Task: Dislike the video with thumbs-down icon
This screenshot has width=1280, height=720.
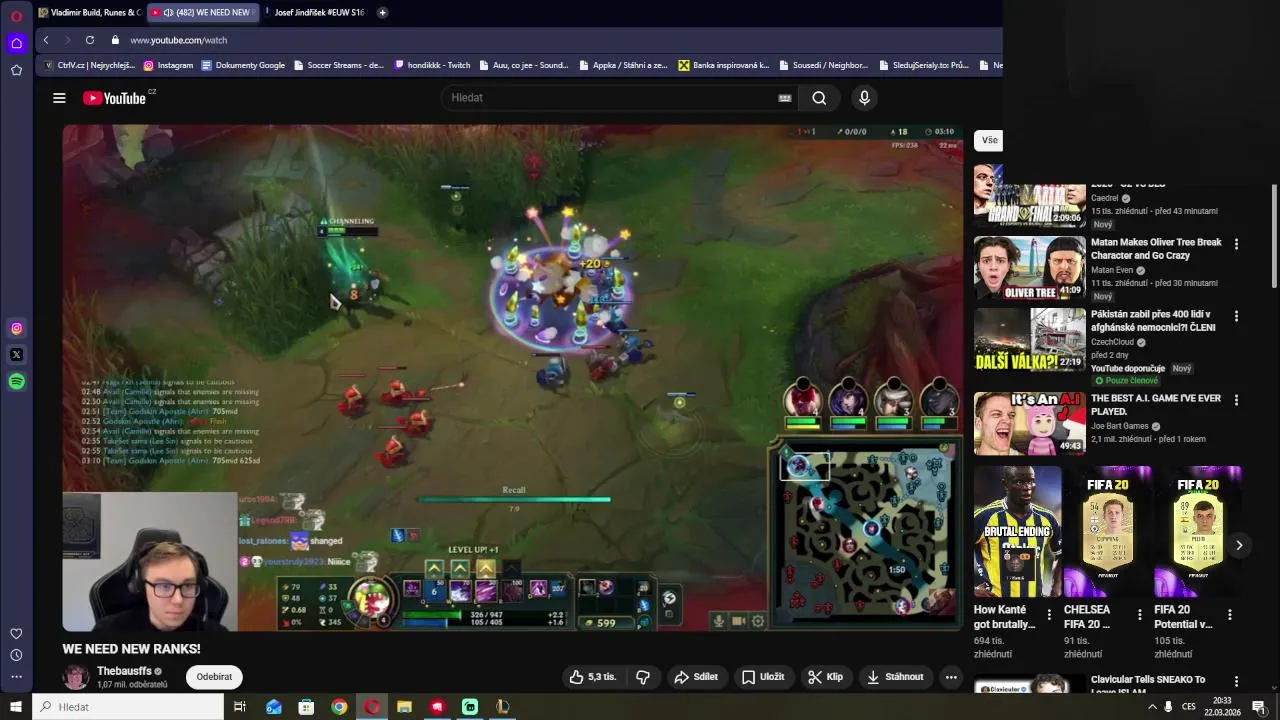Action: [643, 677]
